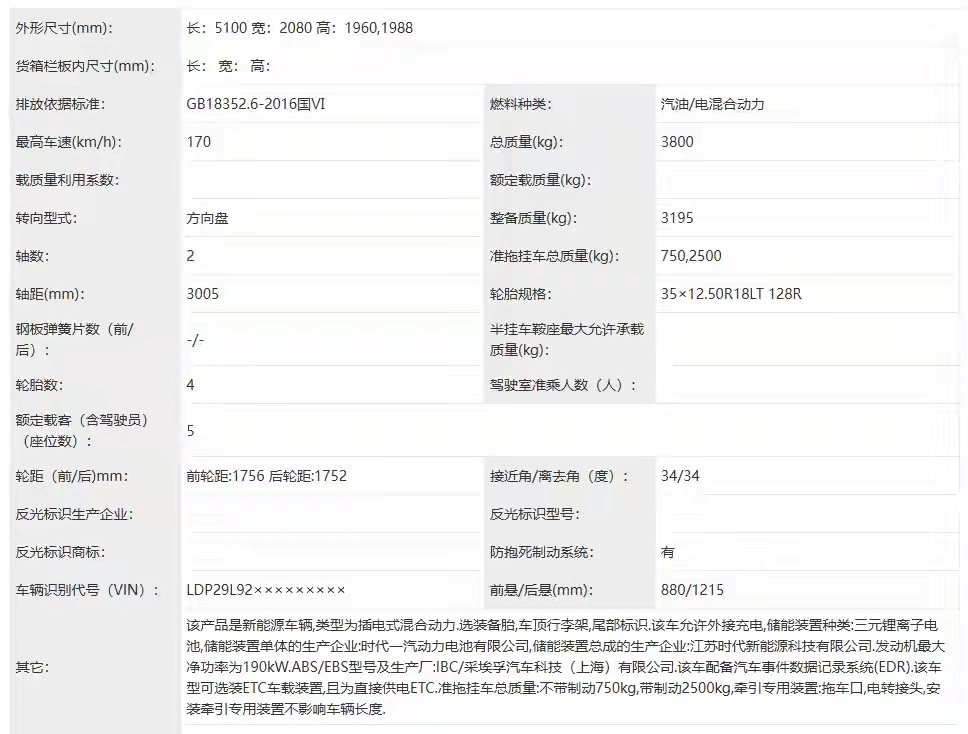This screenshot has width=968, height=734.
Task: Select wheelbase value 3005
Action: [x=202, y=294]
